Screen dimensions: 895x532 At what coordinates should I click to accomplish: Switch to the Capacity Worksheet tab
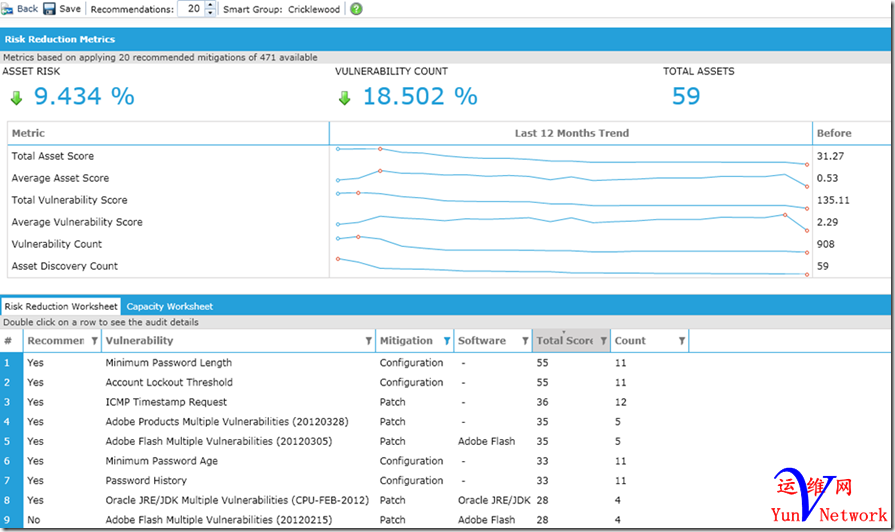[x=169, y=306]
